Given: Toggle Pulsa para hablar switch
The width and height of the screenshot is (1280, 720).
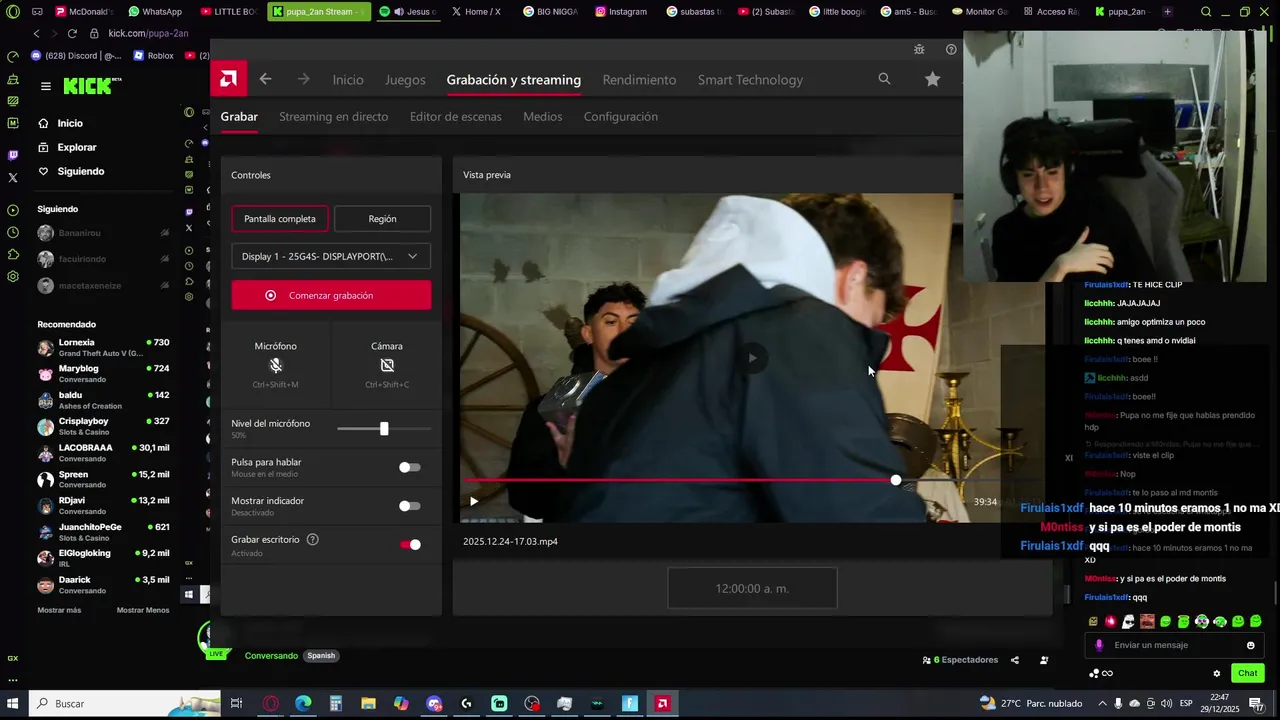Looking at the screenshot, I should 410,467.
